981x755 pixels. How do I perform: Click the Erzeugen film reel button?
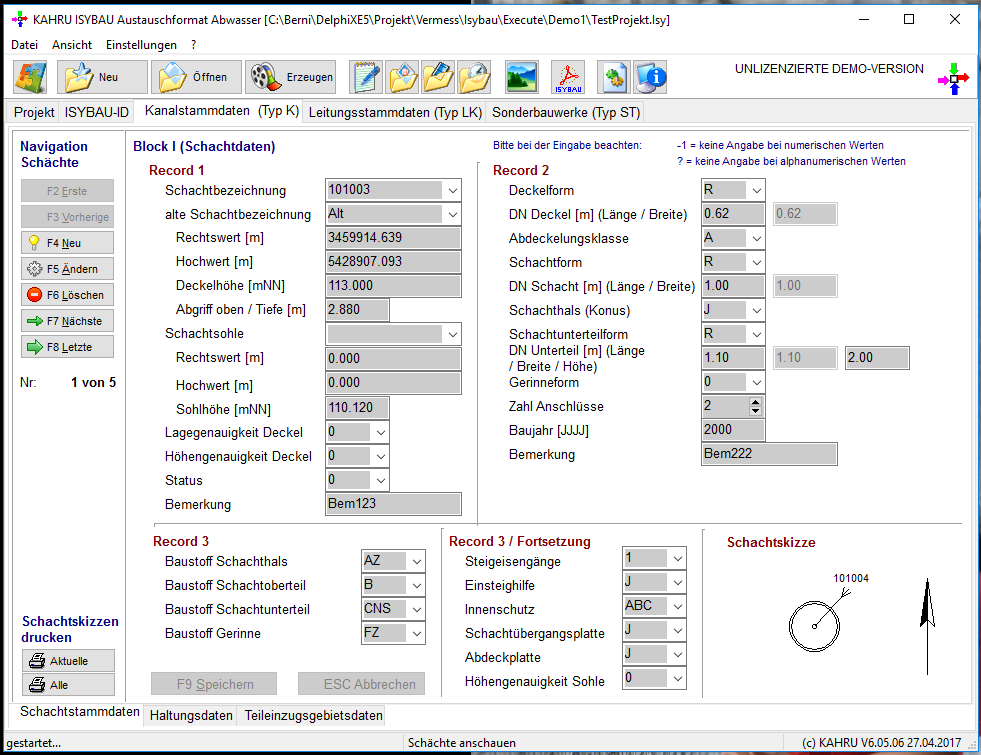coord(291,77)
